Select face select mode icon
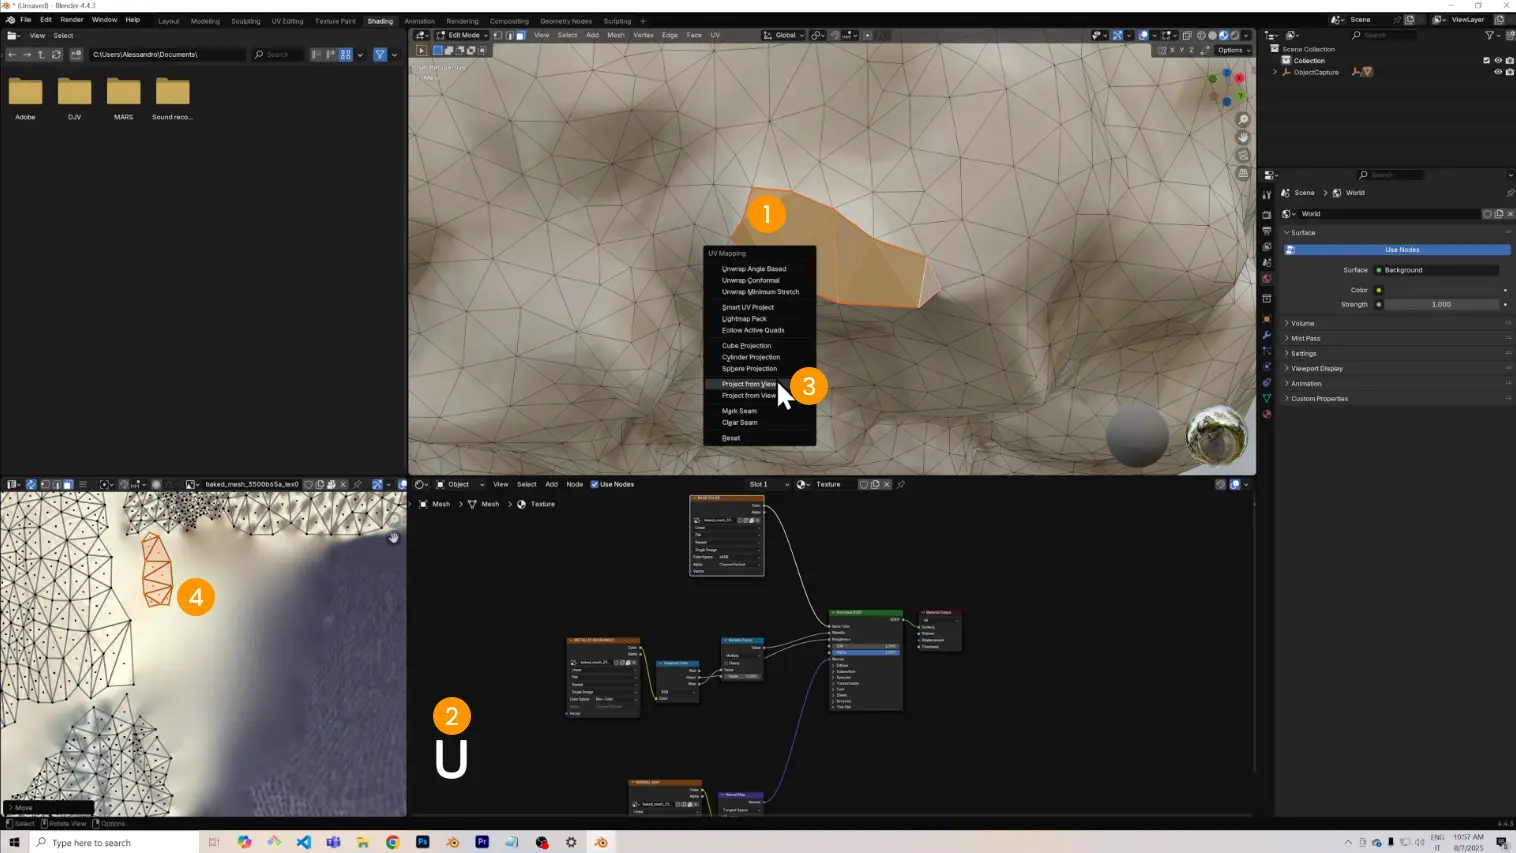Image resolution: width=1516 pixels, height=853 pixels. [x=520, y=35]
